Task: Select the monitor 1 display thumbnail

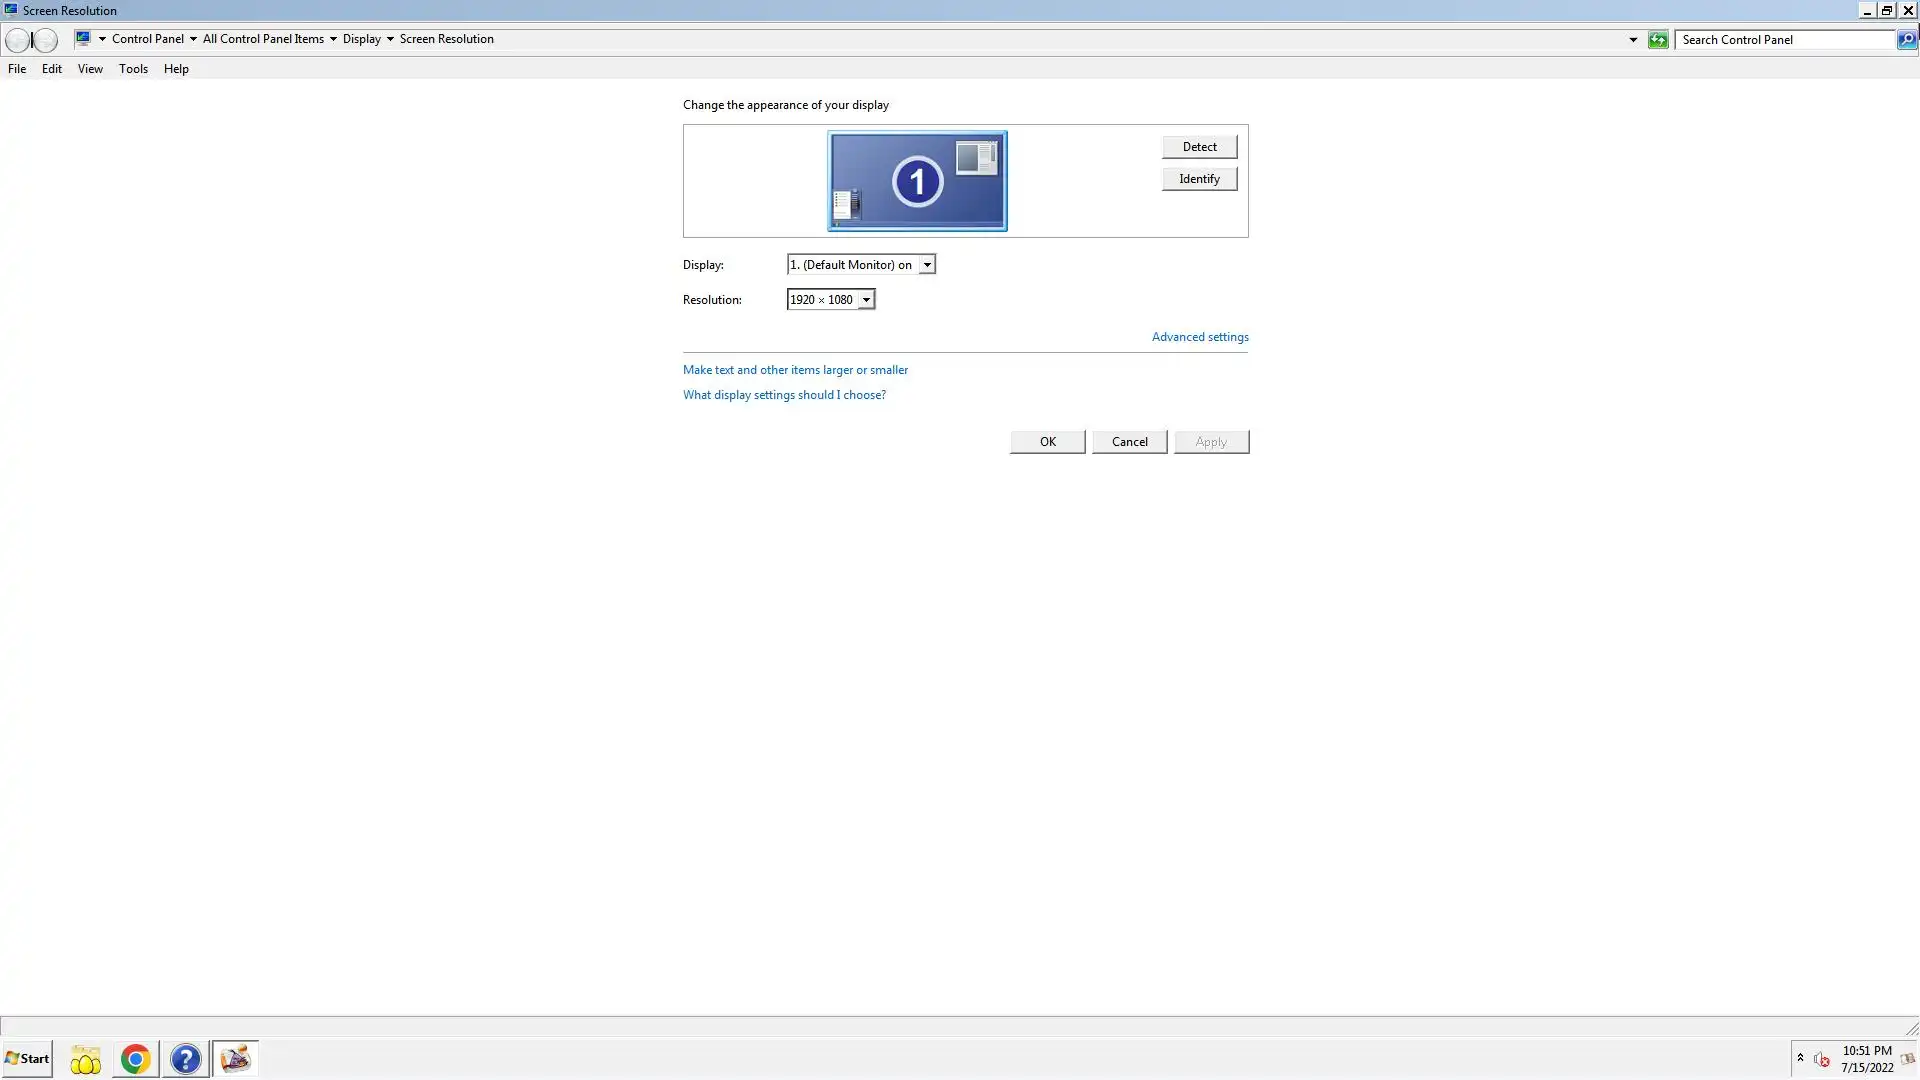Action: (917, 181)
